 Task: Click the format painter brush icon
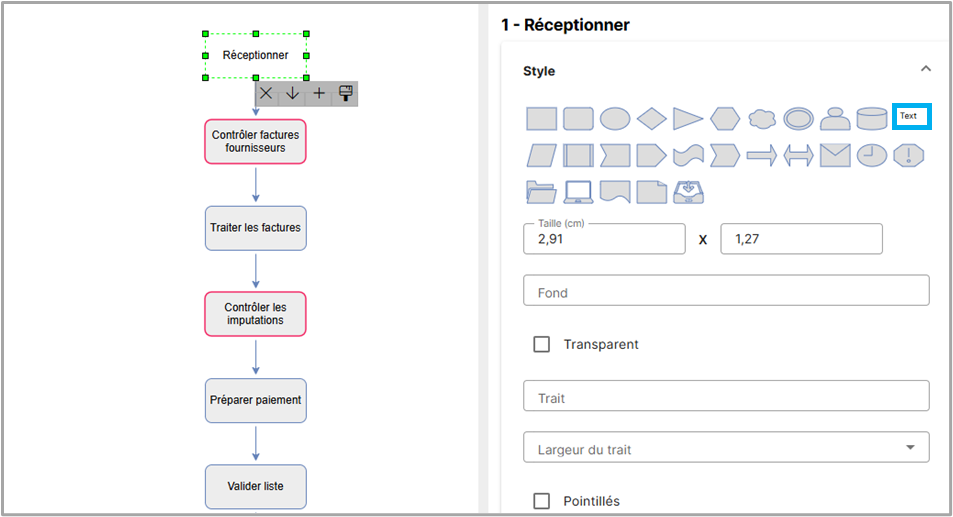[x=346, y=93]
